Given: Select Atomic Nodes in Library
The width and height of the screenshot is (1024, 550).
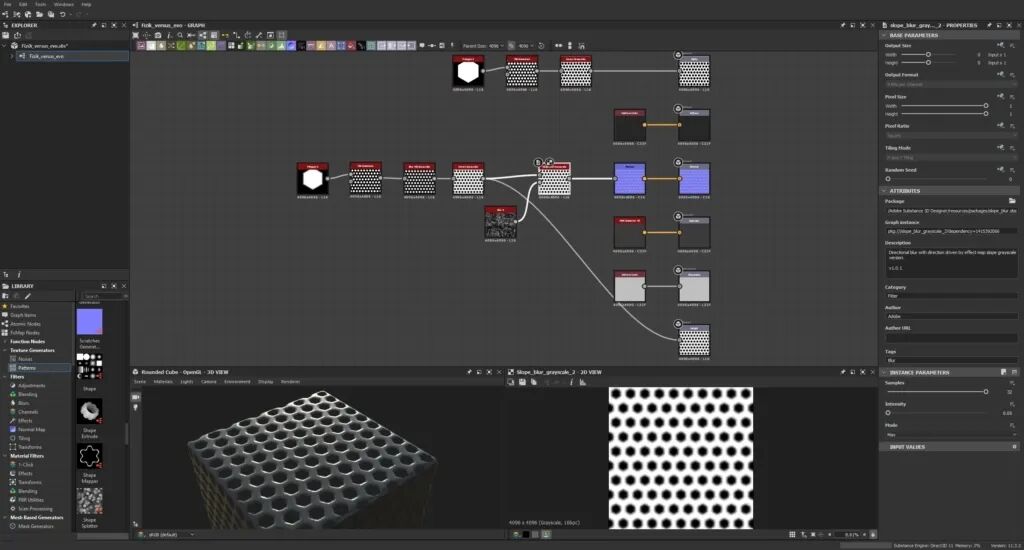Looking at the screenshot, I should coord(25,324).
